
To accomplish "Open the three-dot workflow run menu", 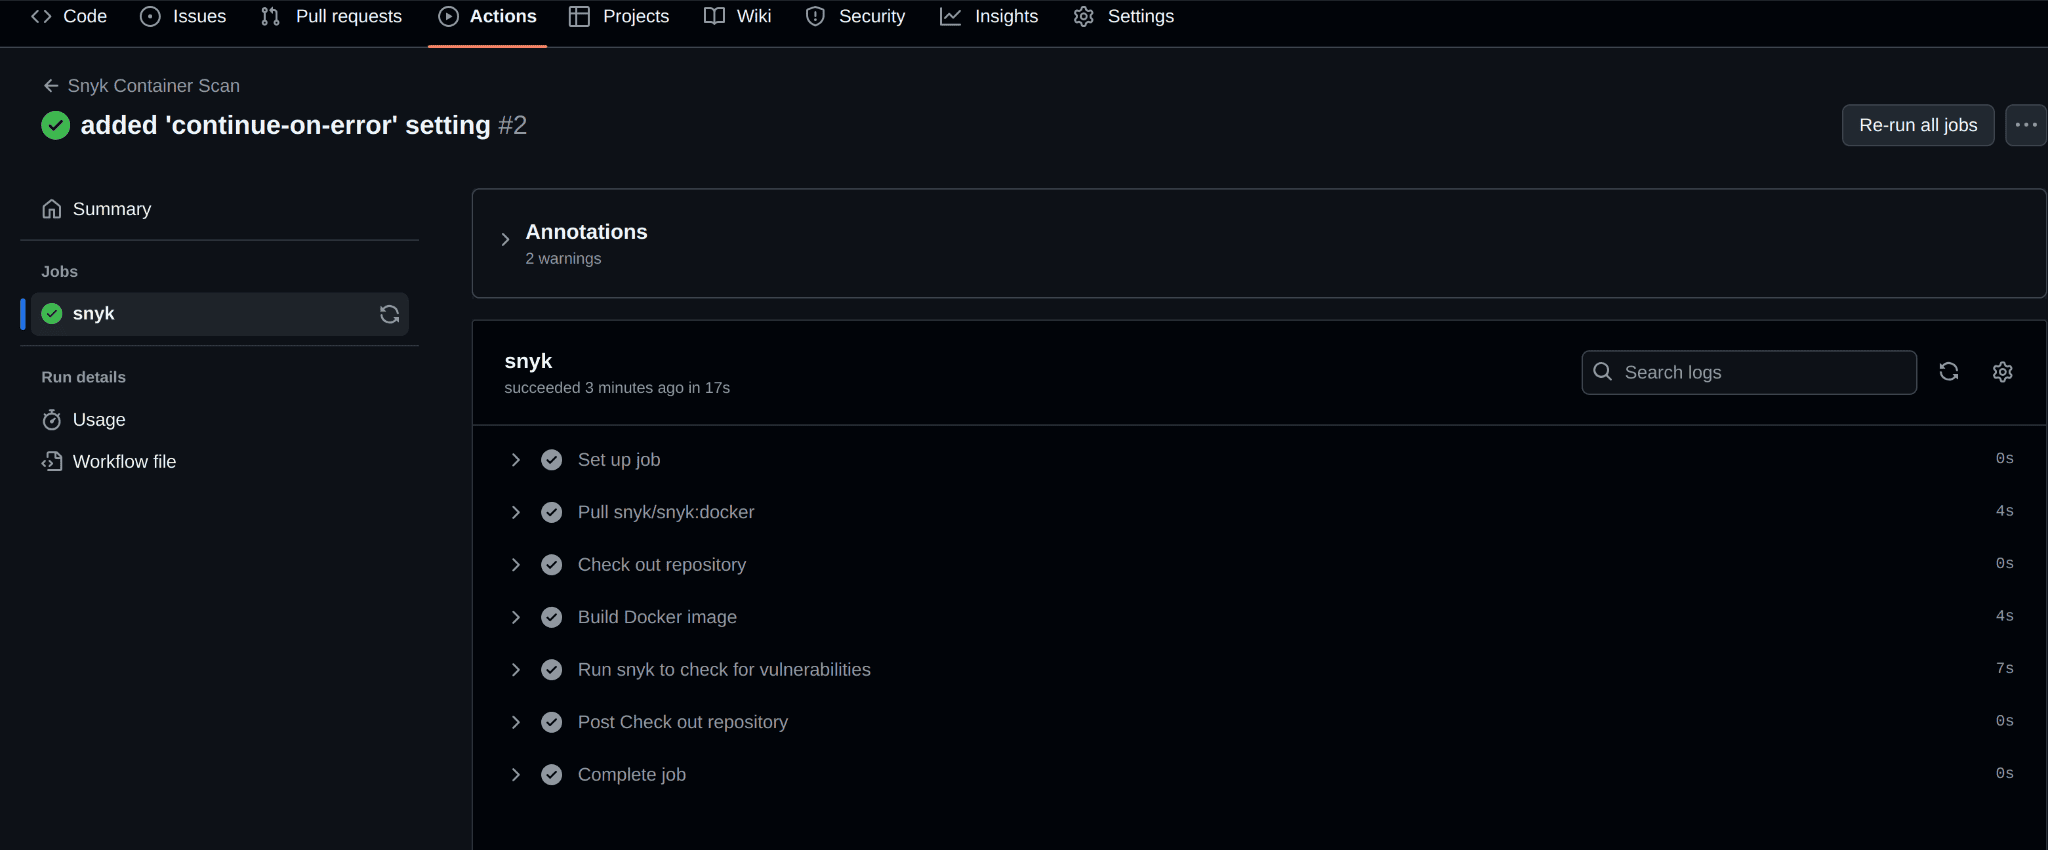I will pos(2026,125).
